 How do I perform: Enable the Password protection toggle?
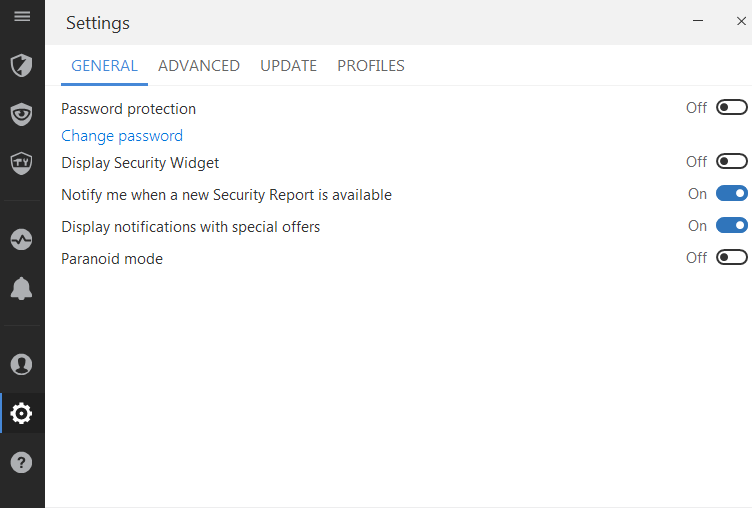click(731, 108)
